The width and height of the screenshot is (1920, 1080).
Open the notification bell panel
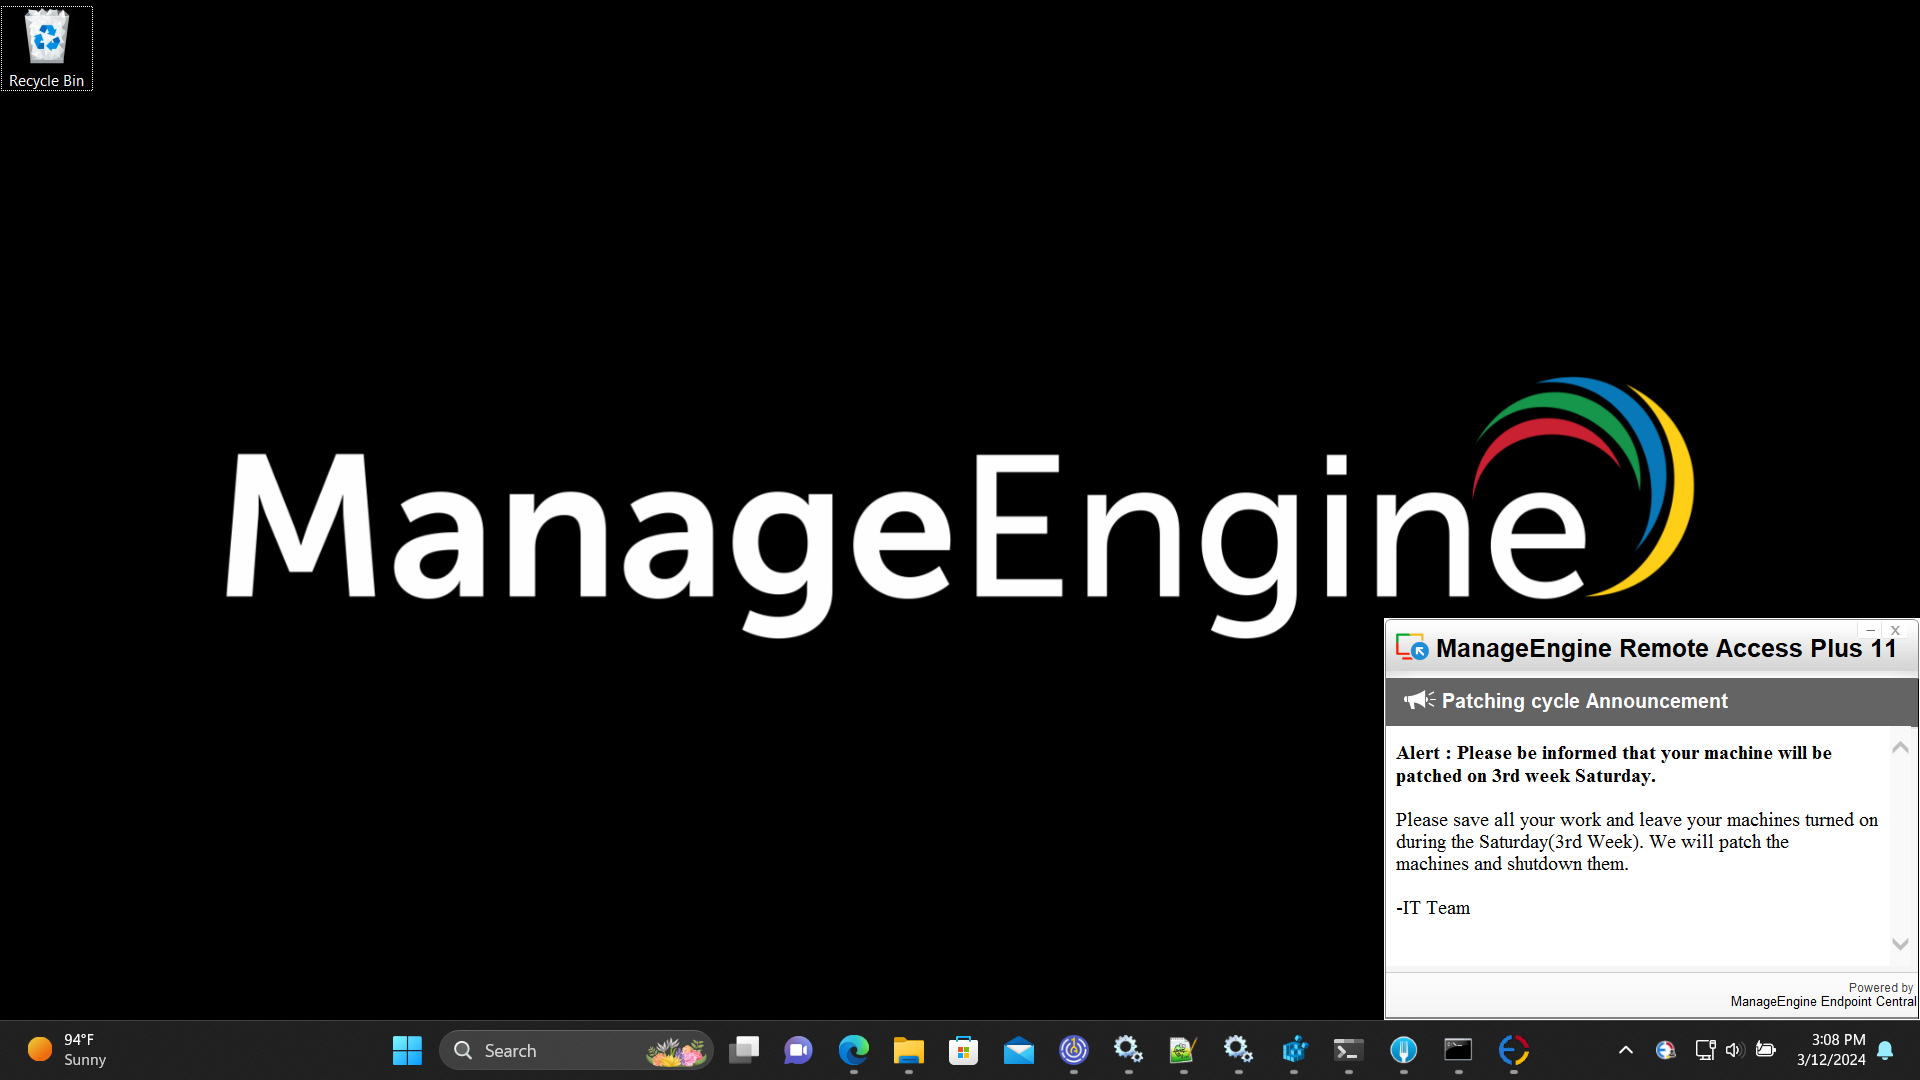click(1885, 1050)
